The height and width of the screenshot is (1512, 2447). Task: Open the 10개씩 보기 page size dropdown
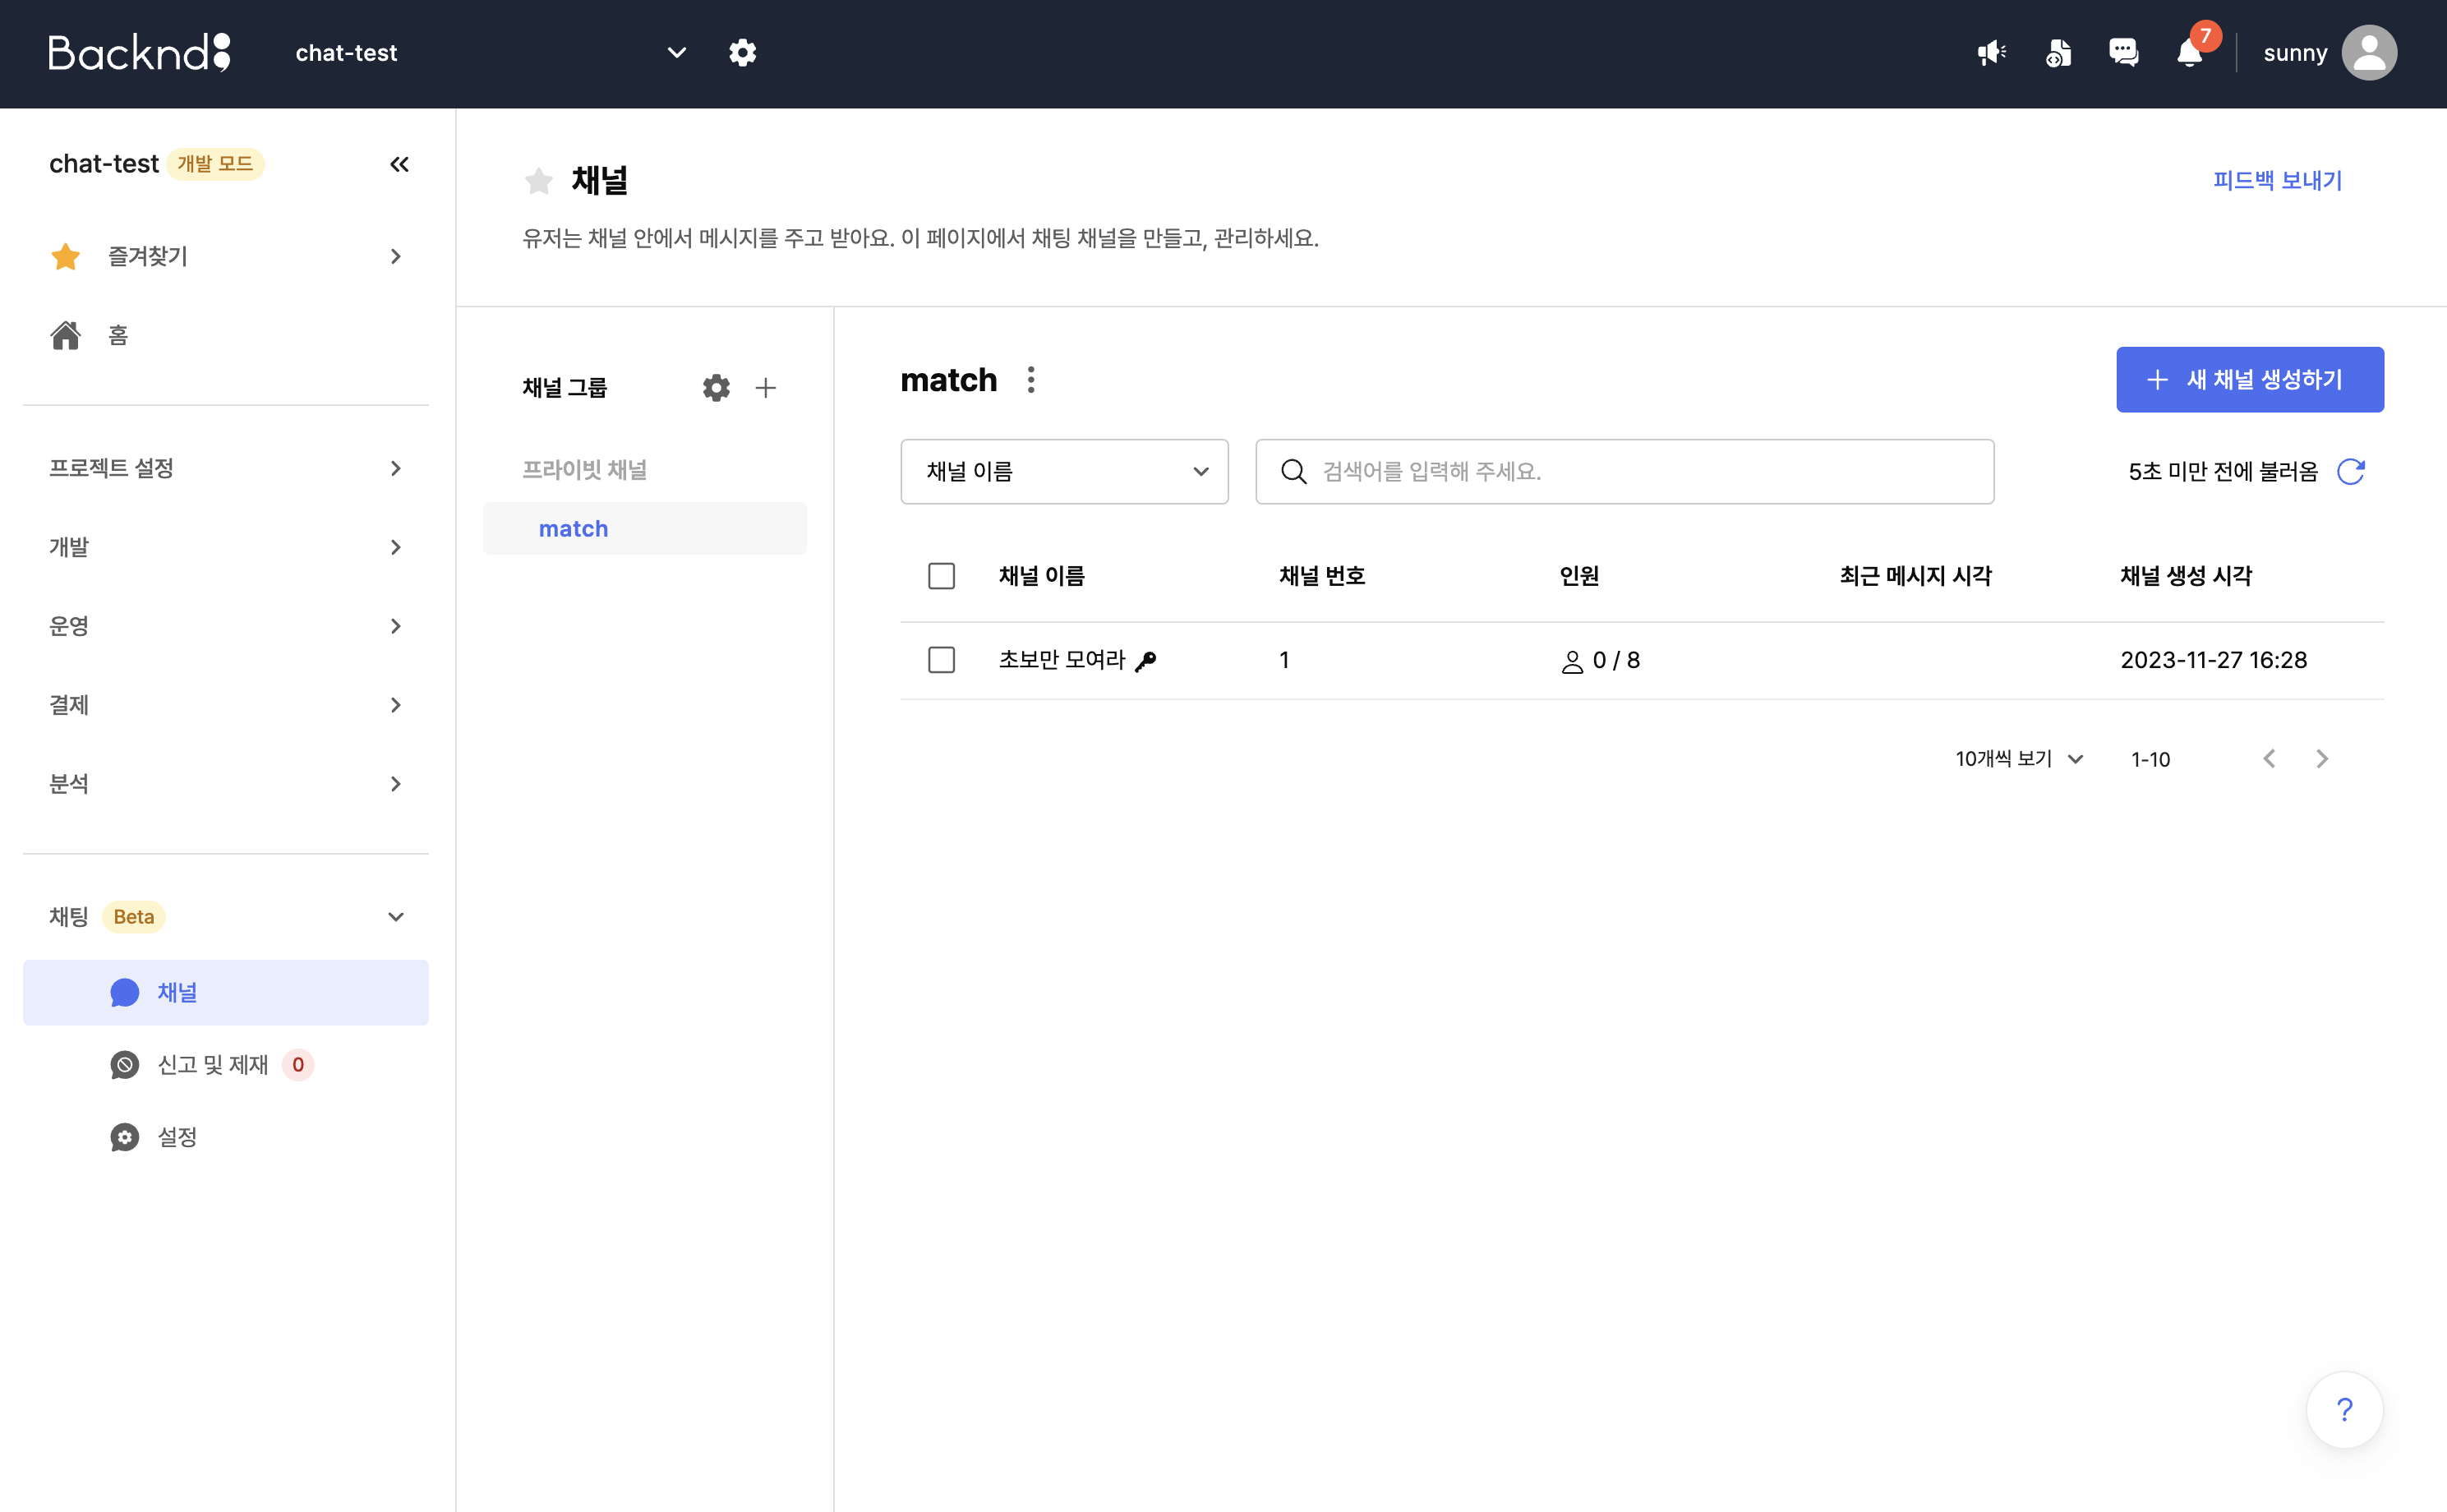pyautogui.click(x=2020, y=759)
